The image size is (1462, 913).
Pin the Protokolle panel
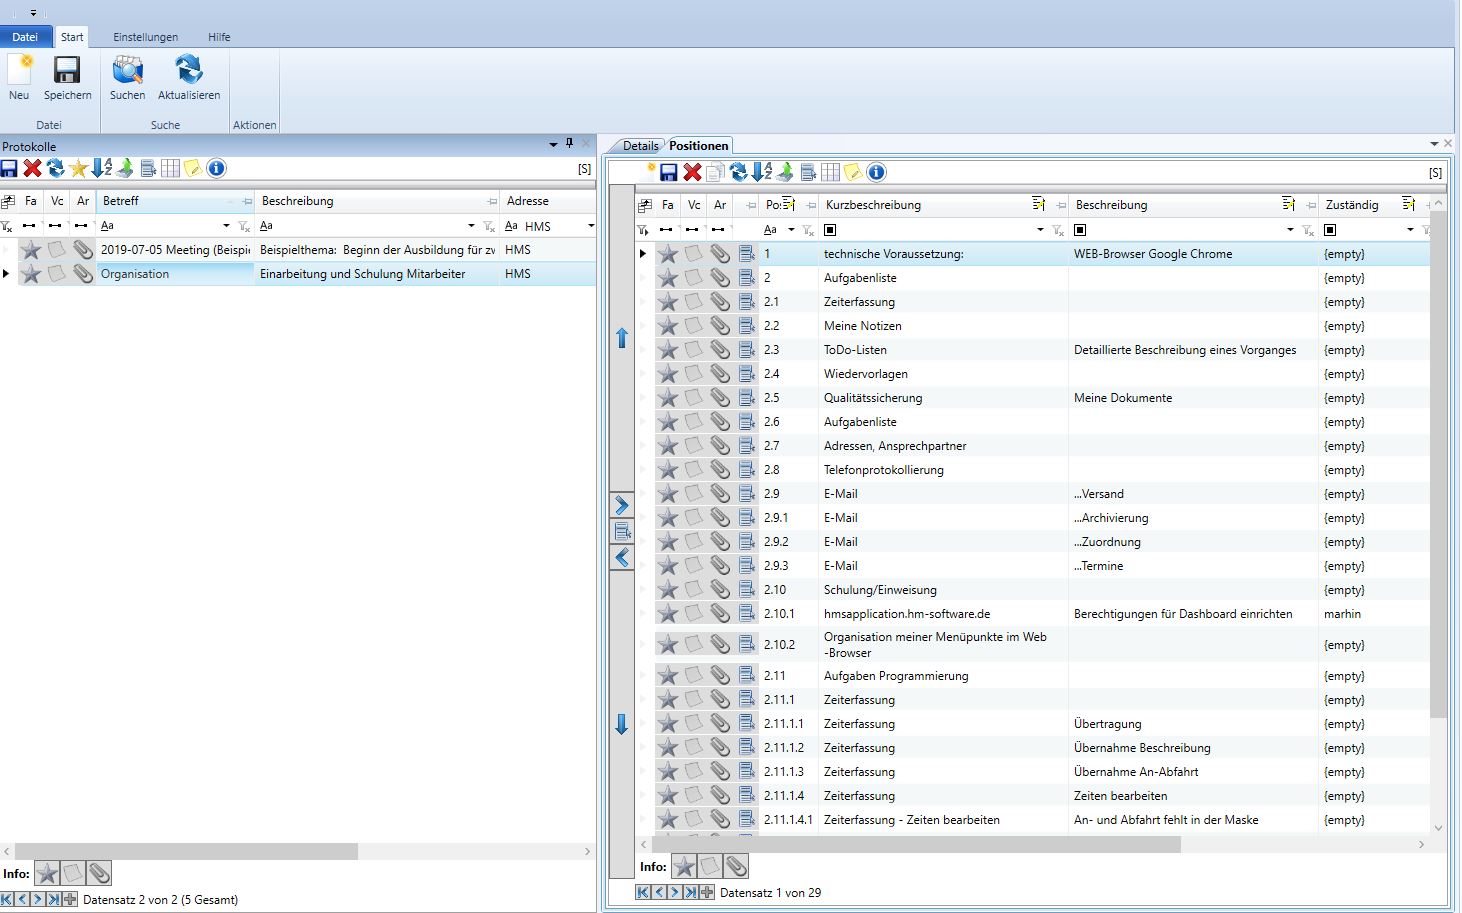tap(569, 144)
